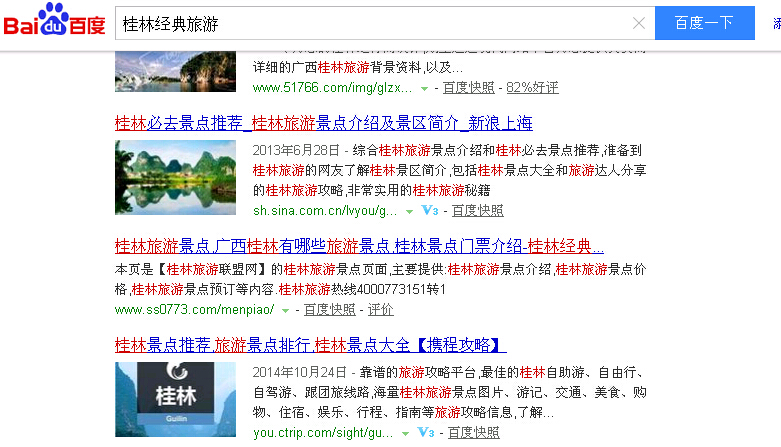
Task: Click the 82%好评 rating link
Action: pos(532,88)
